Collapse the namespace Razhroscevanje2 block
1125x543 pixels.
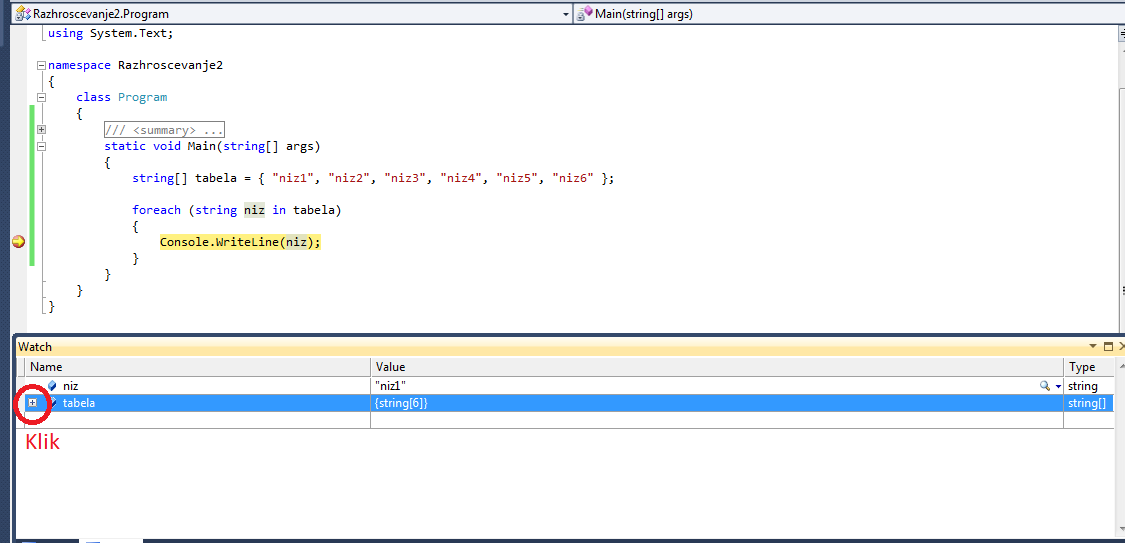pos(41,65)
